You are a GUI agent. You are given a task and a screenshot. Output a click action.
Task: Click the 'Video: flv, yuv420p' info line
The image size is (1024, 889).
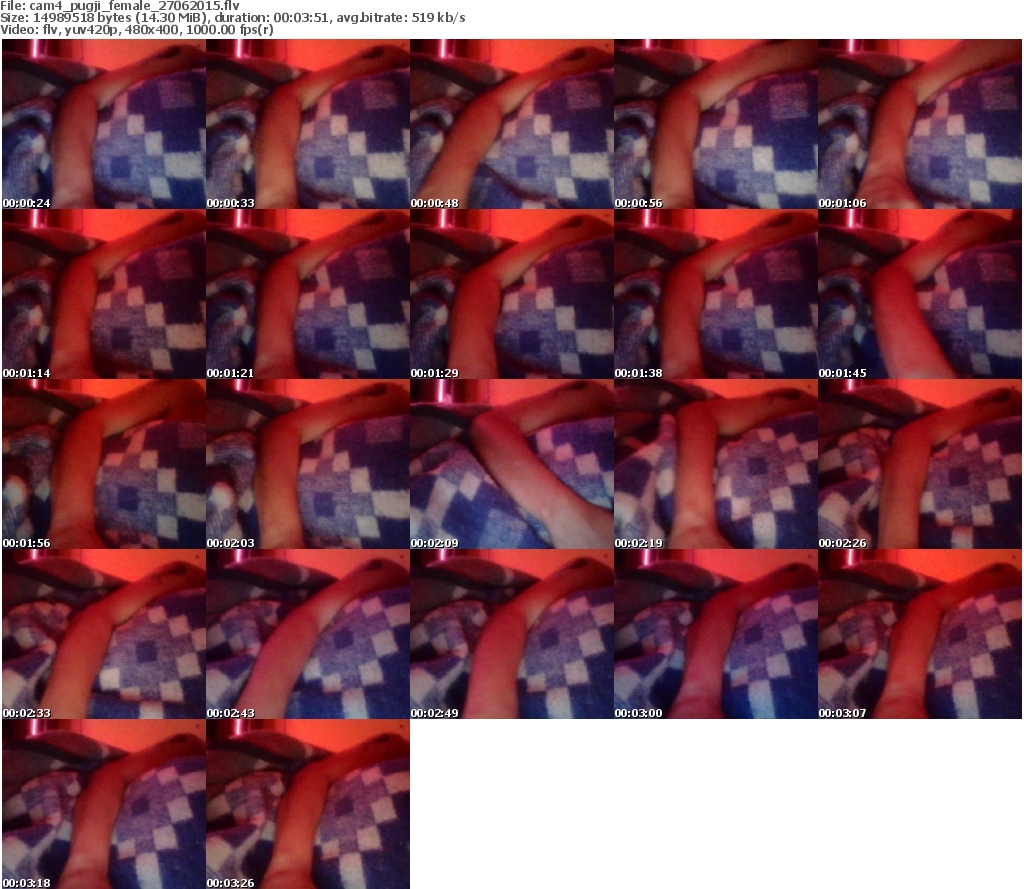click(136, 30)
